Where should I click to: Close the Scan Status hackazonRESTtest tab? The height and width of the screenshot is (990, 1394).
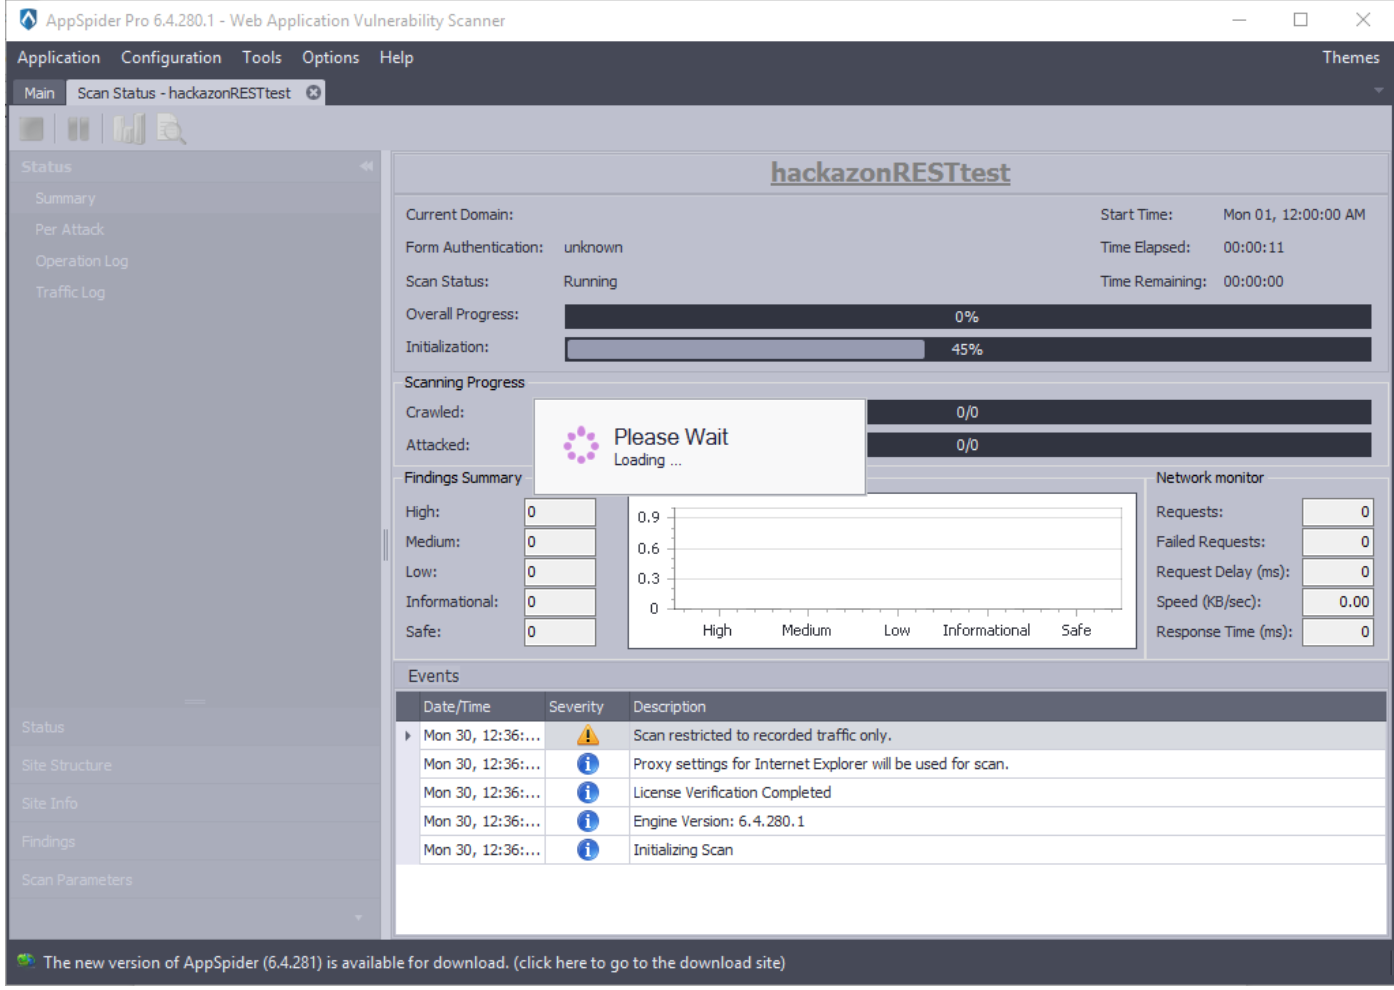click(313, 93)
